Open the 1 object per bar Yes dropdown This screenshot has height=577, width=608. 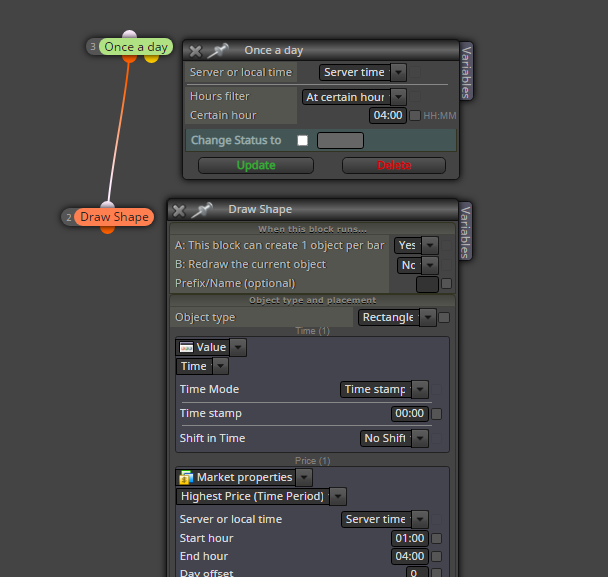pyautogui.click(x=416, y=245)
